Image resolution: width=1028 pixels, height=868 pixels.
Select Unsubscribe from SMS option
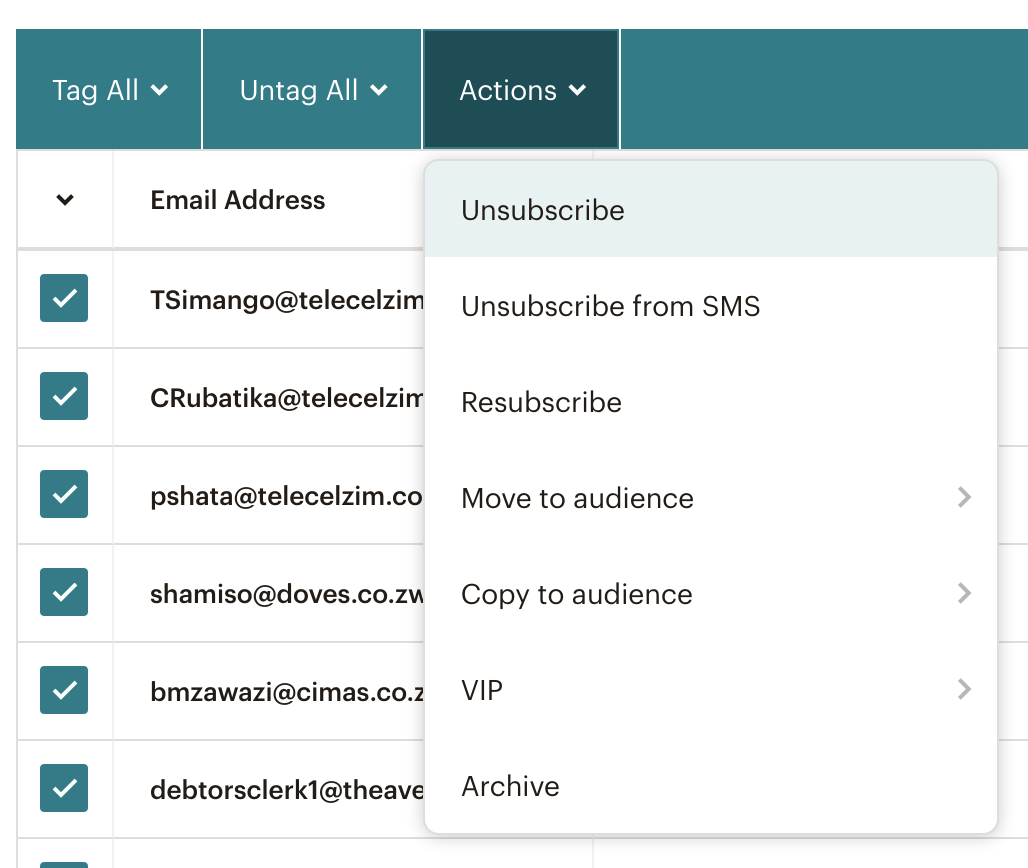click(610, 306)
